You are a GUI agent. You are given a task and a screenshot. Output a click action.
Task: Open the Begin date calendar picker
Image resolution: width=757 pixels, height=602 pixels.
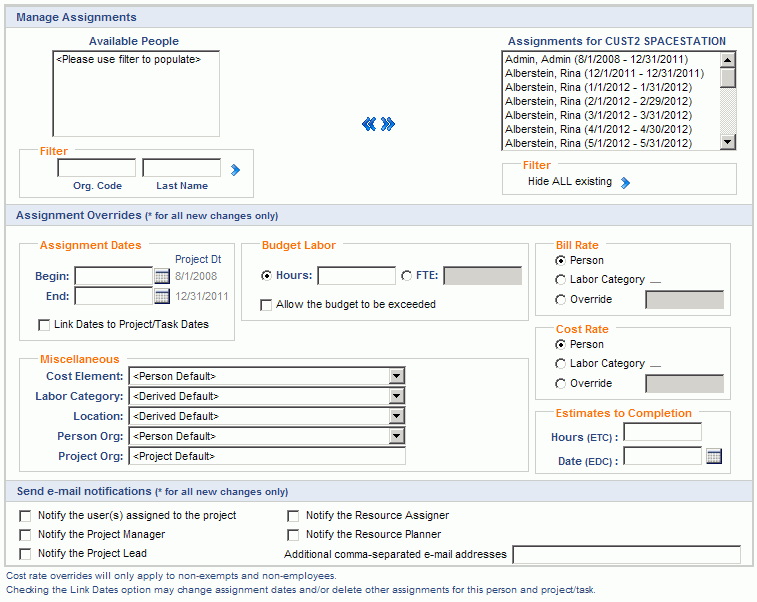click(162, 276)
